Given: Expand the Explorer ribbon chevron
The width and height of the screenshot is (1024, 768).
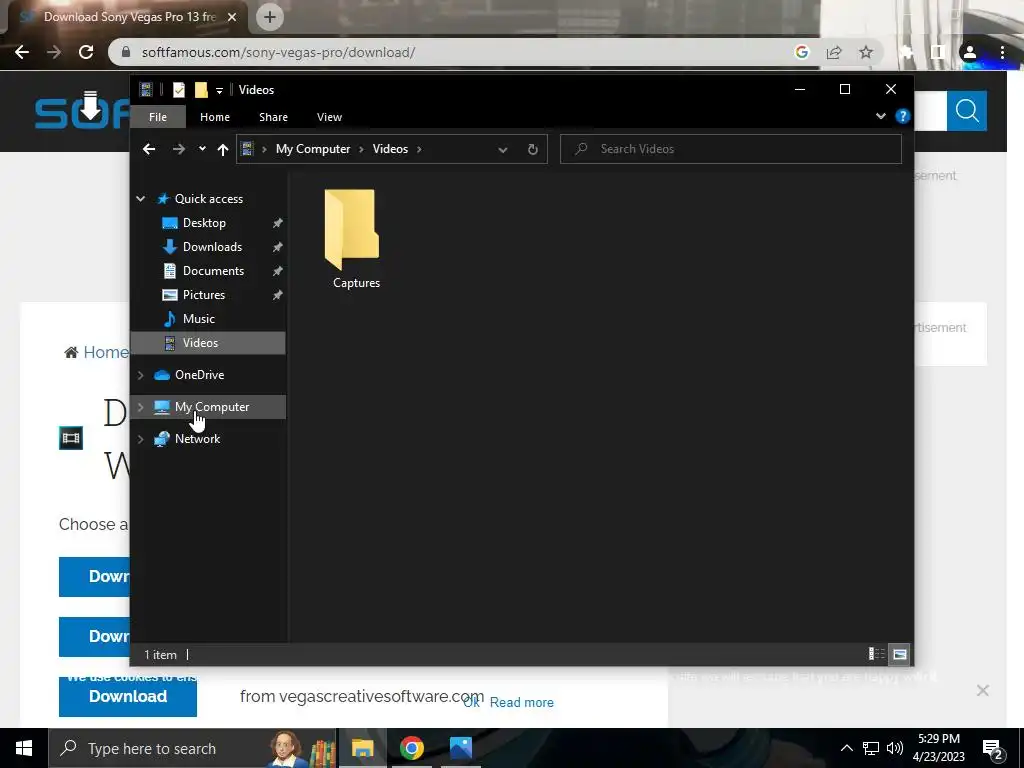Looking at the screenshot, I should tap(881, 116).
